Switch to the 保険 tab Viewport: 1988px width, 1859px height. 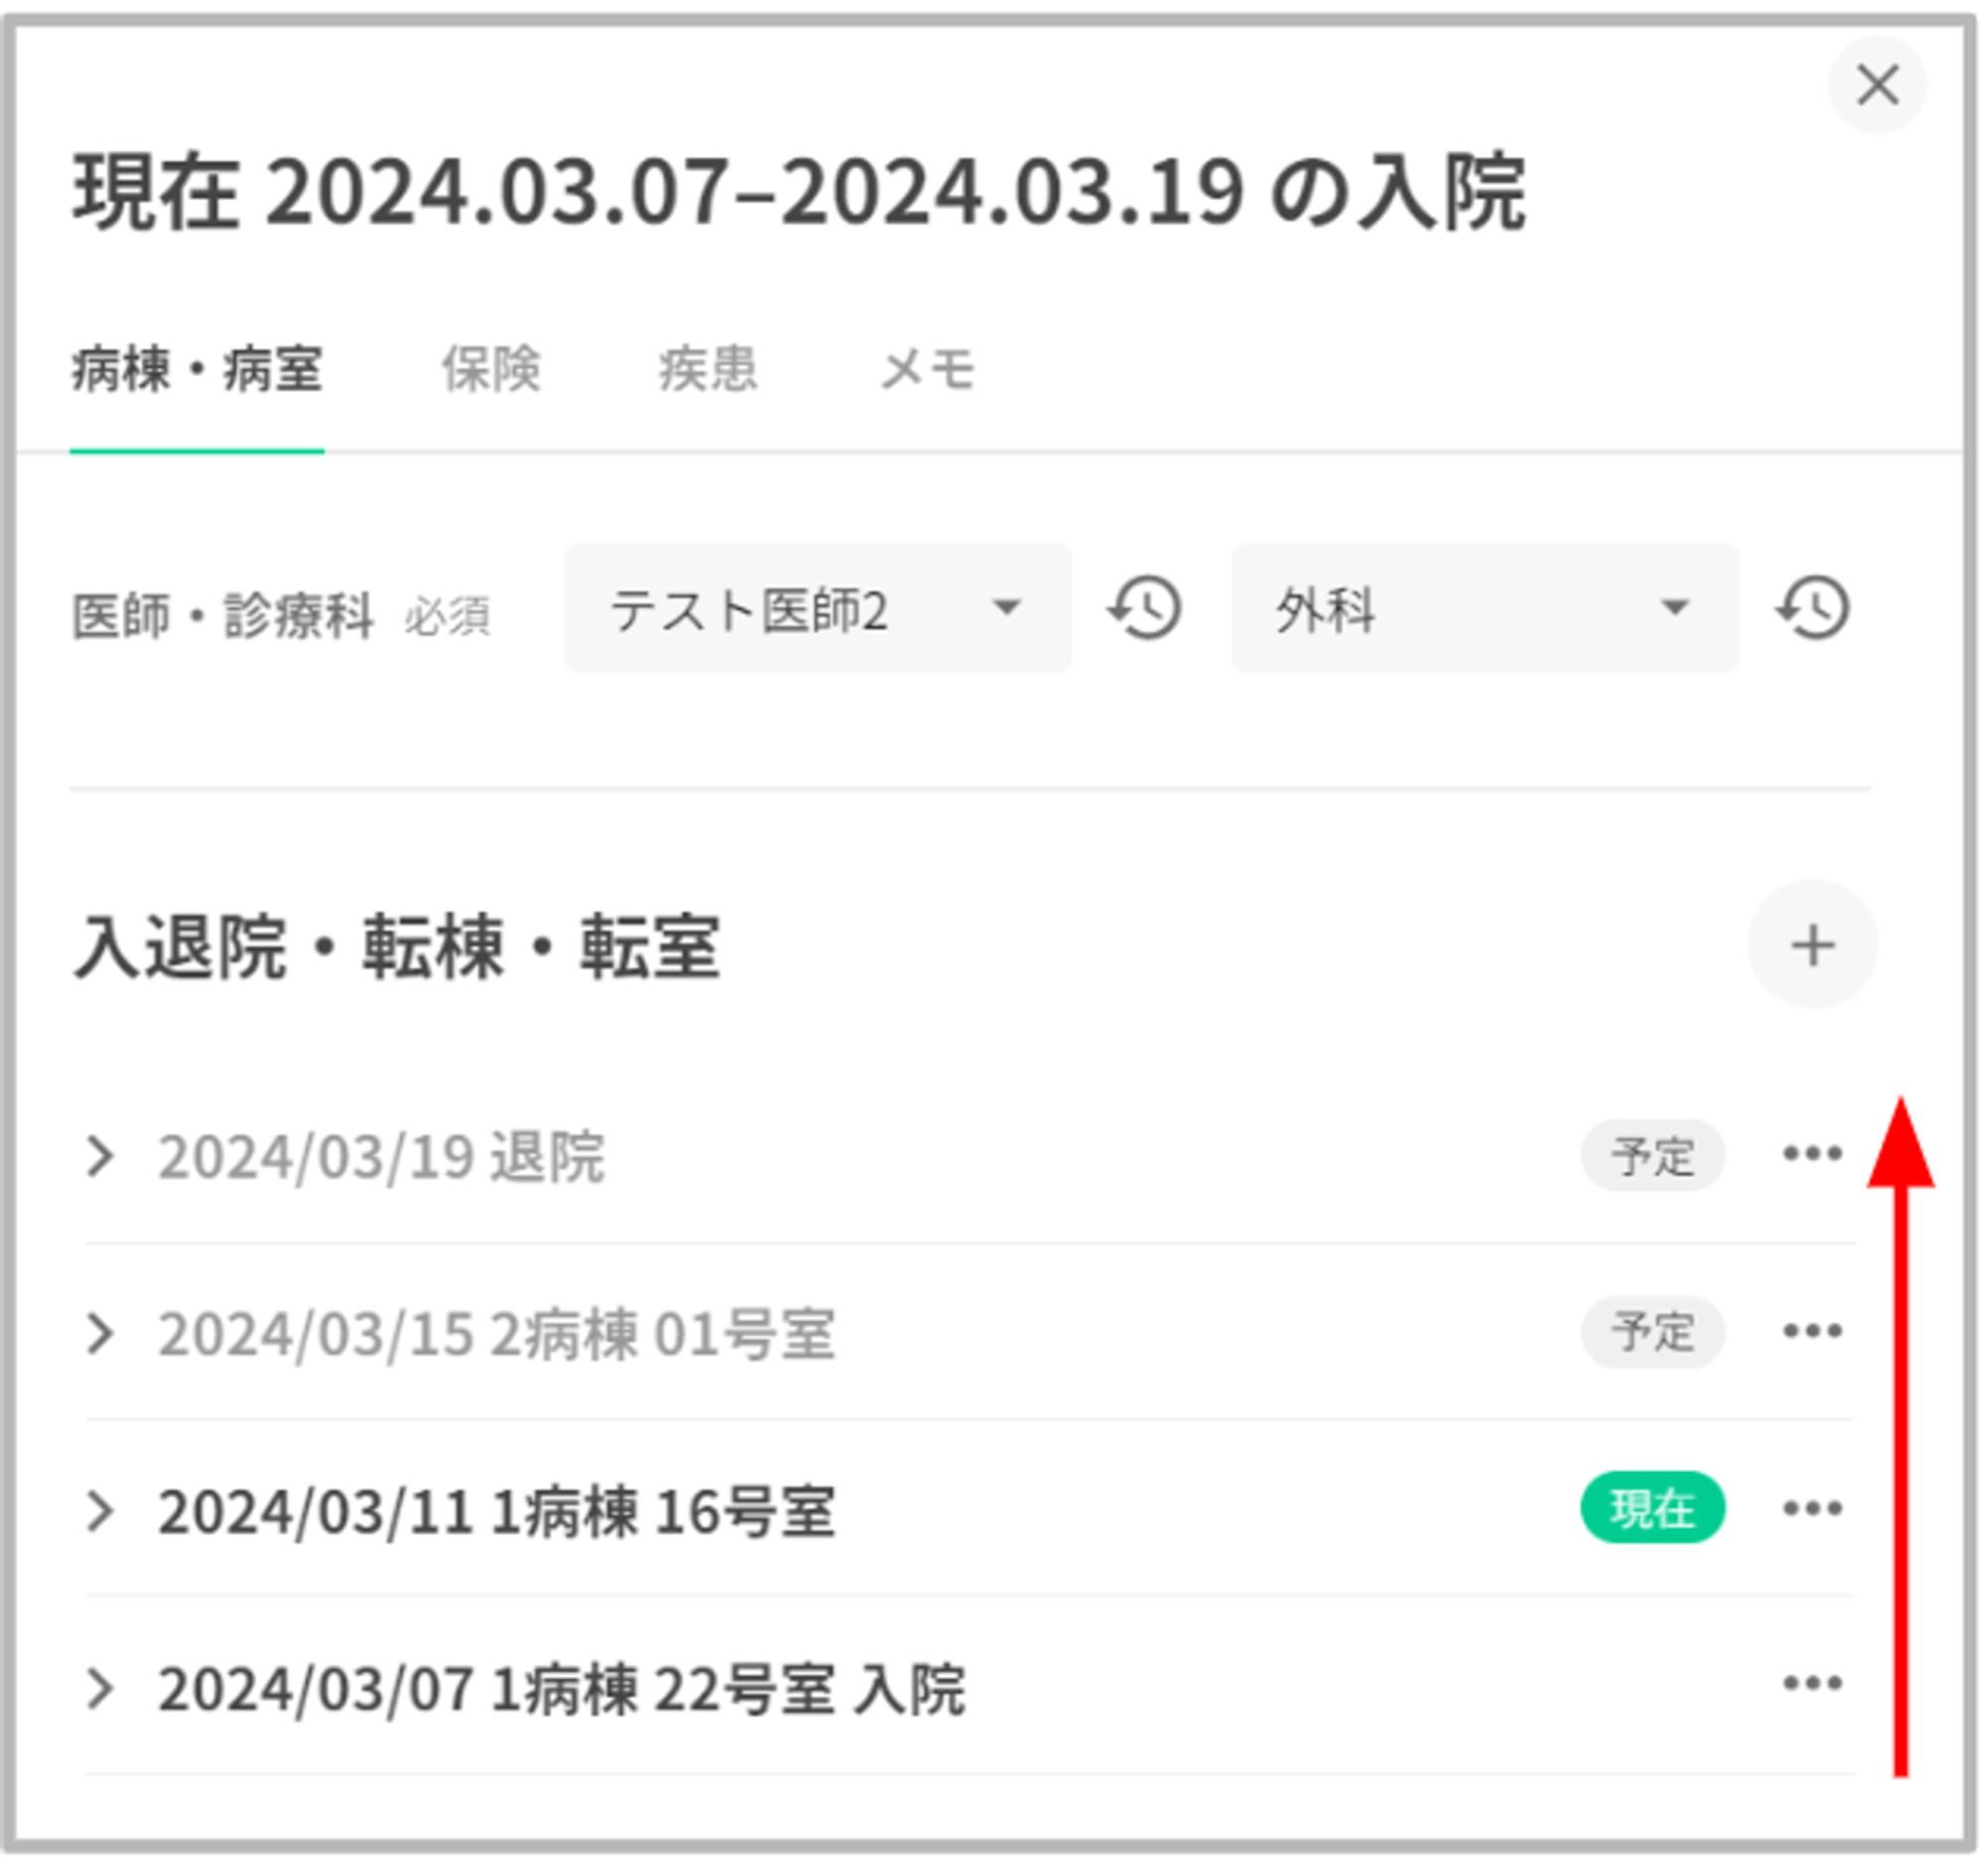point(491,369)
